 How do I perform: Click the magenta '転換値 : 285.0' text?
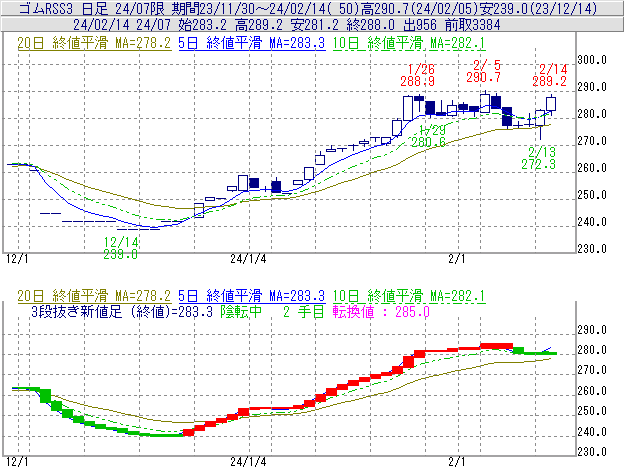click(381, 311)
